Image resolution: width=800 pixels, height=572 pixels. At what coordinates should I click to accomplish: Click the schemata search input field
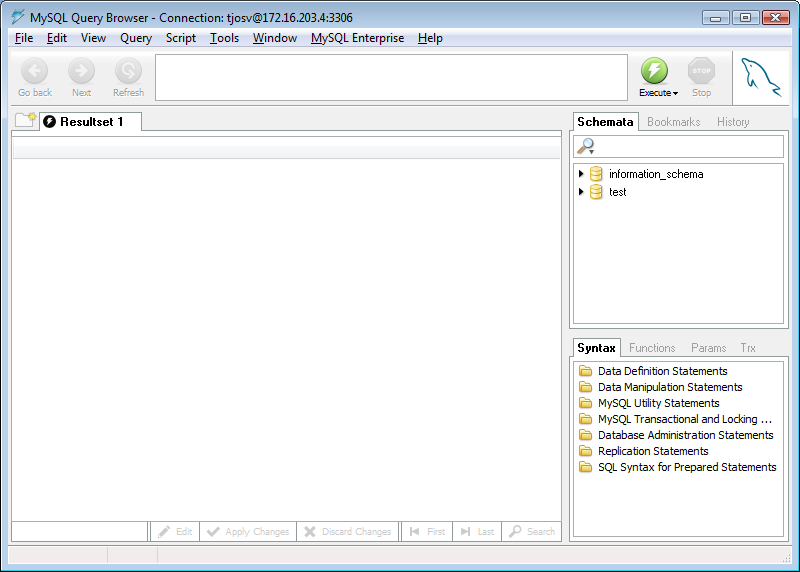(x=679, y=146)
